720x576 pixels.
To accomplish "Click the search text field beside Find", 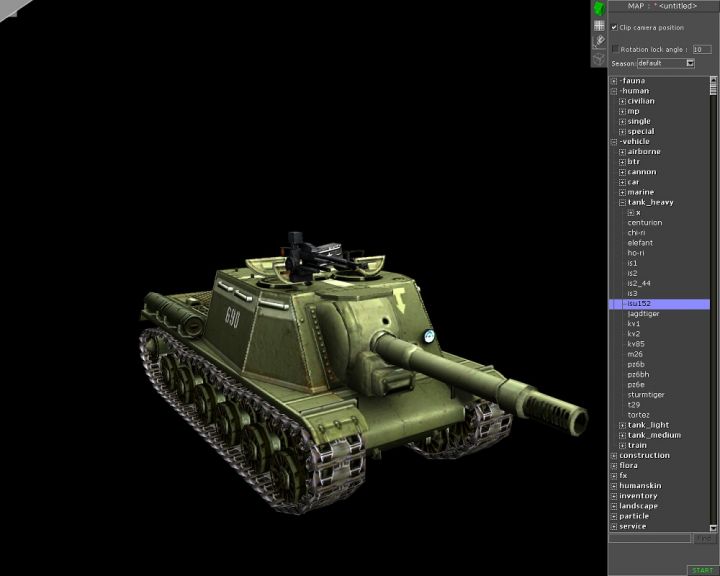I will 650,539.
